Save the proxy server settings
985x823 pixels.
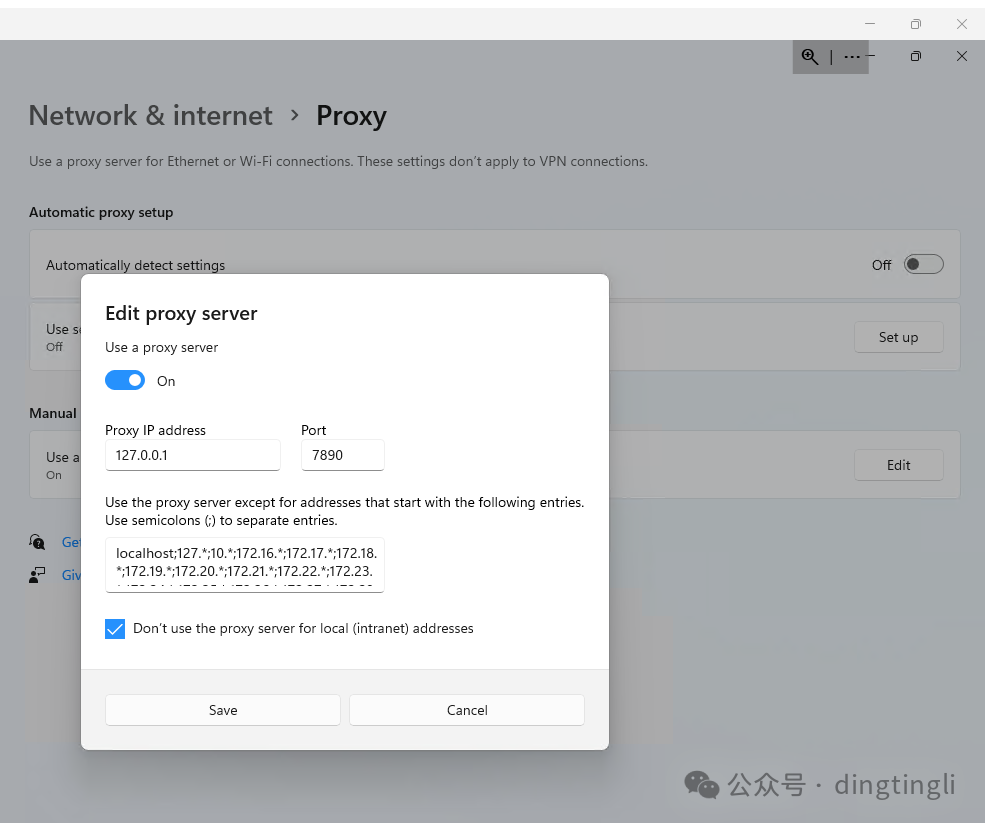[x=222, y=709]
